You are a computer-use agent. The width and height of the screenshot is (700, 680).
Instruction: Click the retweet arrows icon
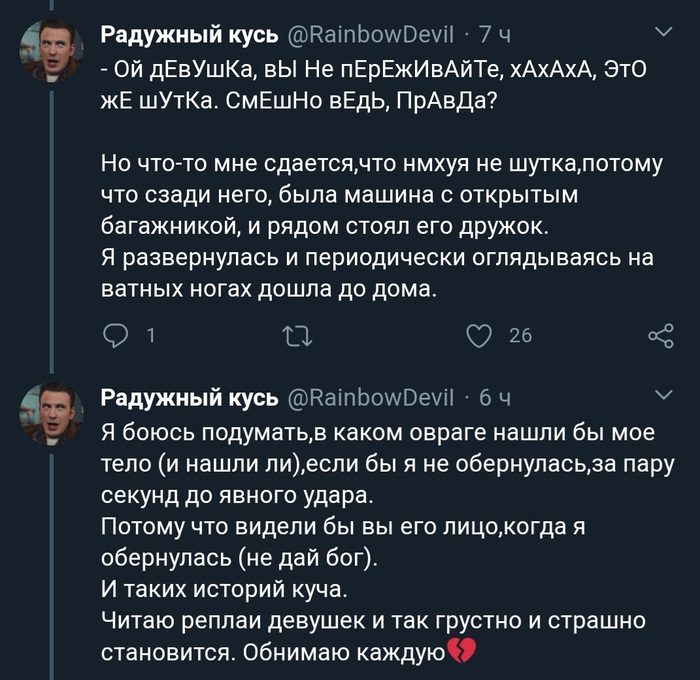297,336
